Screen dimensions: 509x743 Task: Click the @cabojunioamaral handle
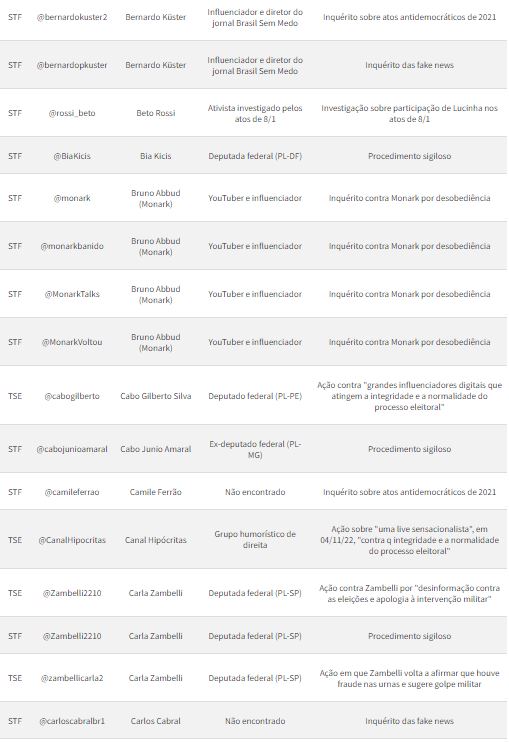72,449
